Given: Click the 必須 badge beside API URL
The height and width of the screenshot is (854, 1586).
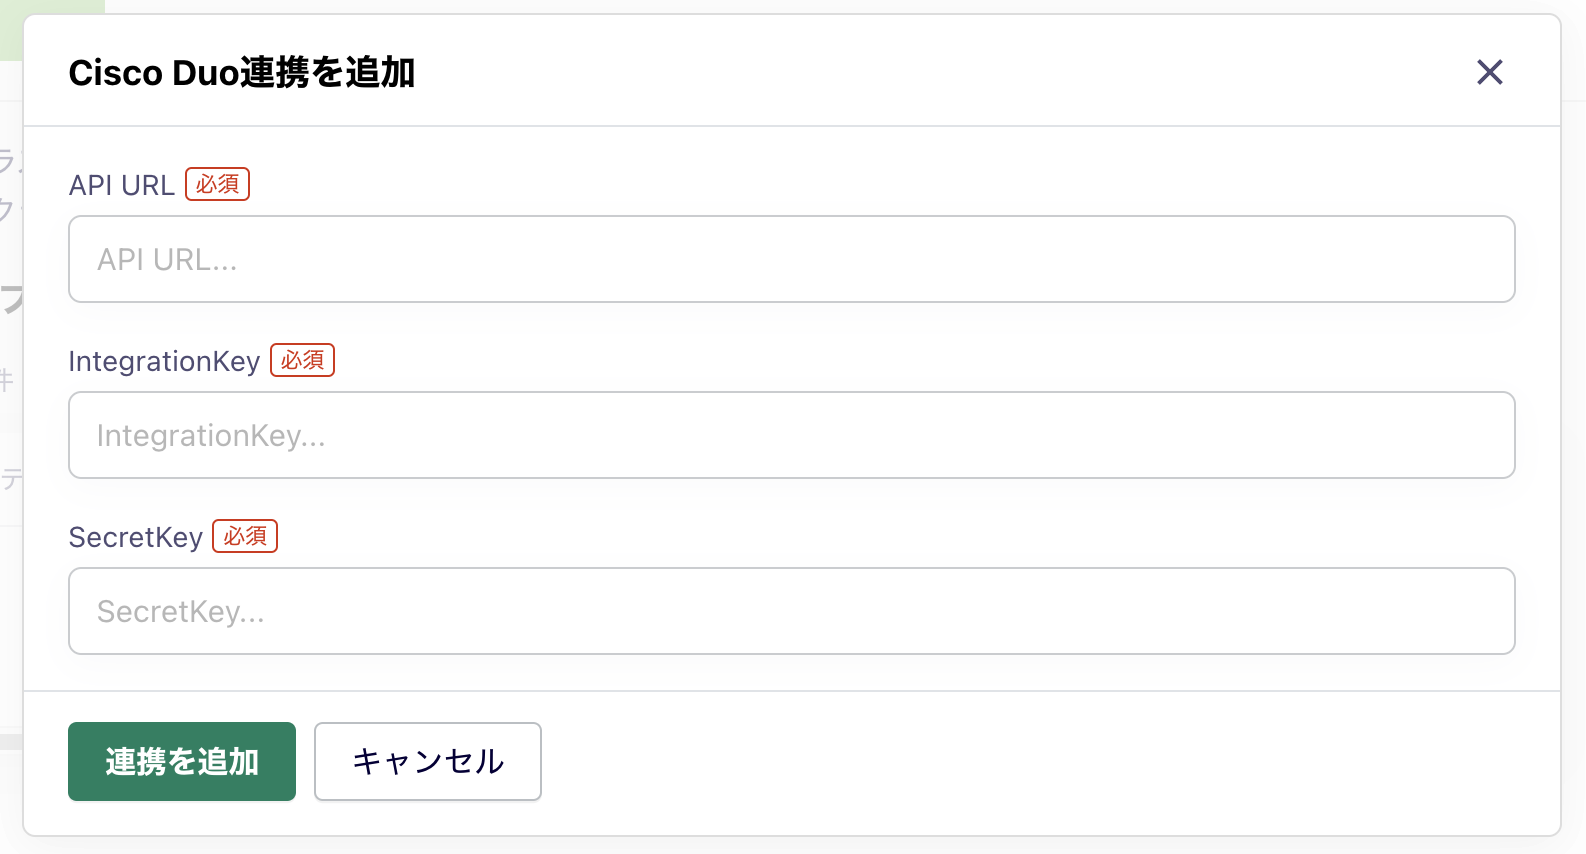Looking at the screenshot, I should tap(217, 184).
